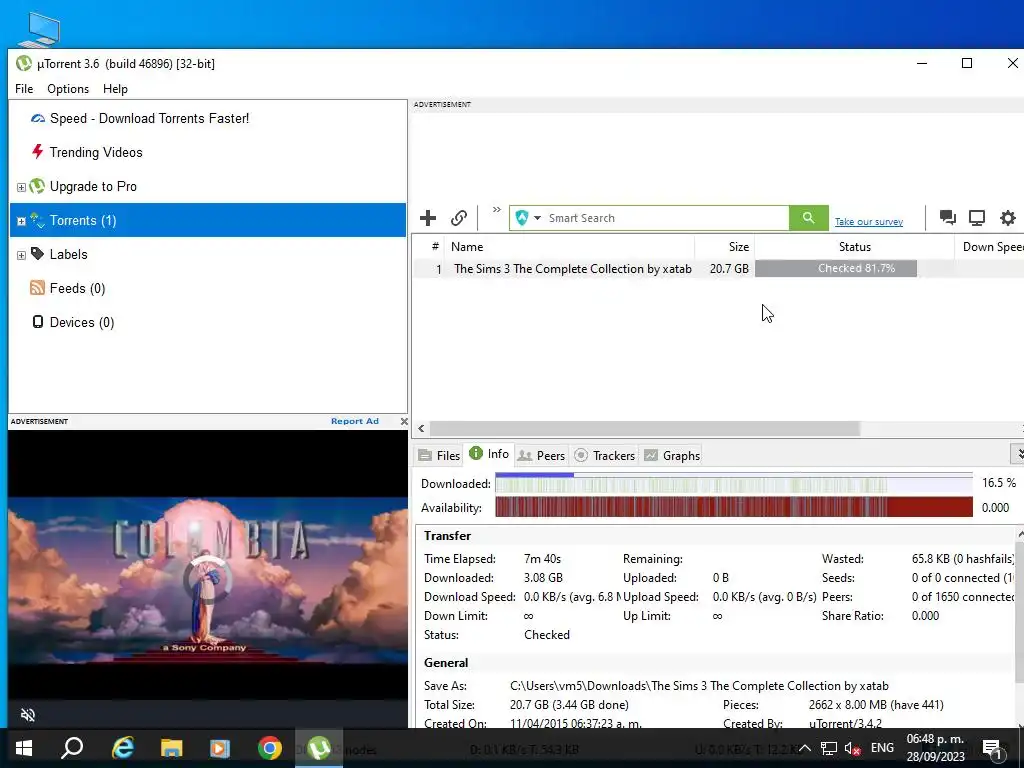The image size is (1024, 768).
Task: Open taskbar search magnifier
Action: click(72, 748)
